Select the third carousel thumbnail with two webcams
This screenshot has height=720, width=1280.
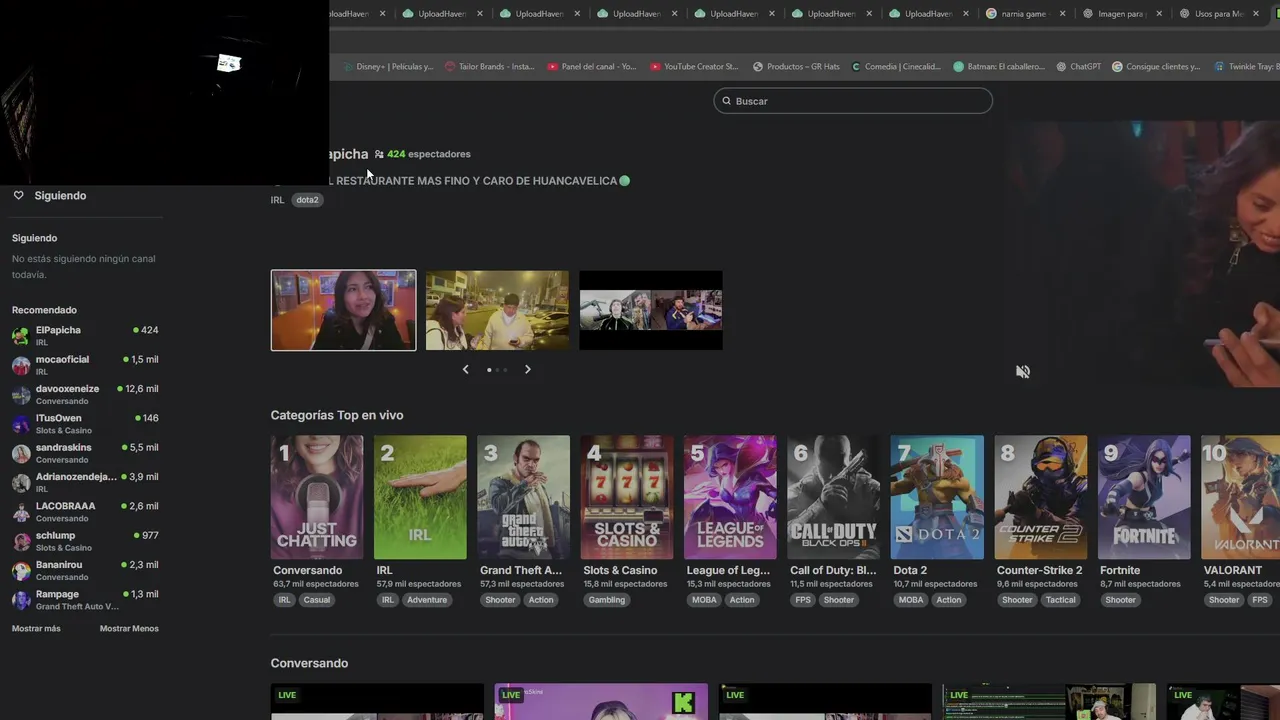[651, 310]
